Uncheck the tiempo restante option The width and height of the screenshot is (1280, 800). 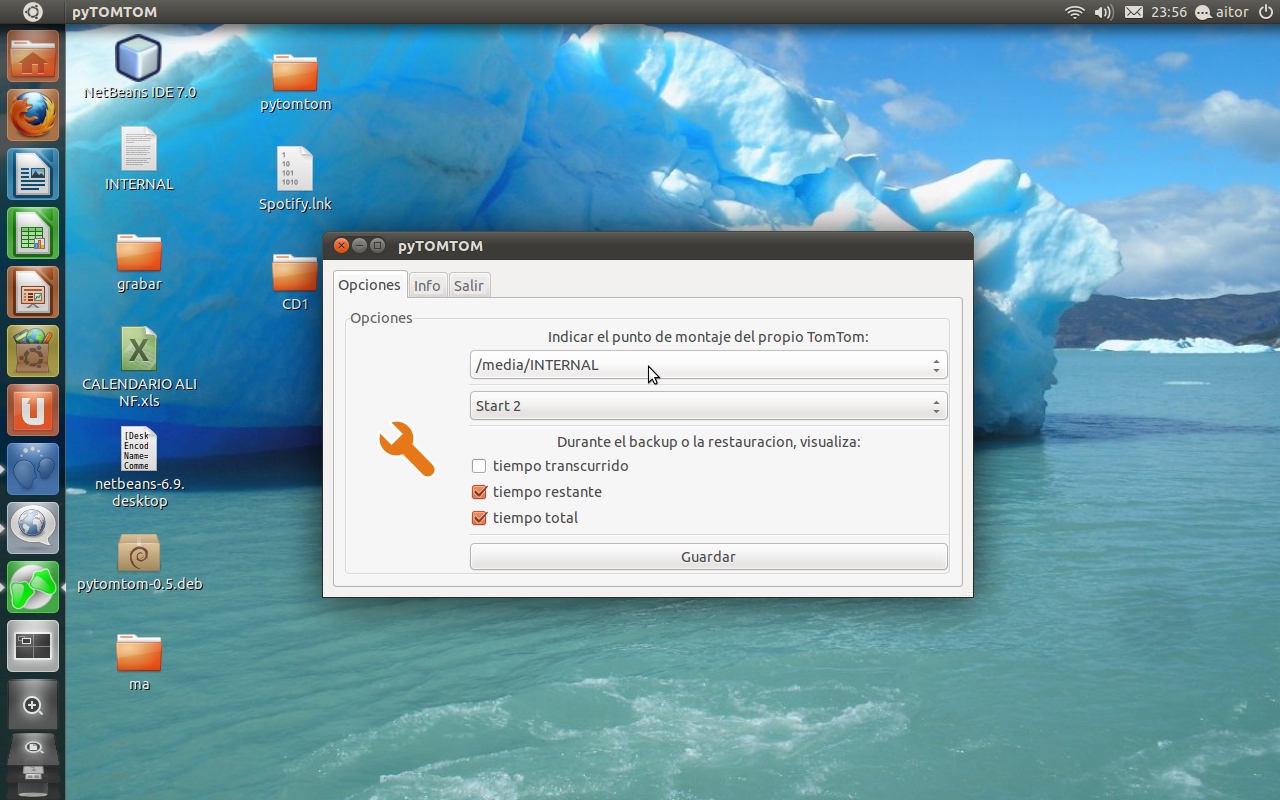pyautogui.click(x=478, y=491)
